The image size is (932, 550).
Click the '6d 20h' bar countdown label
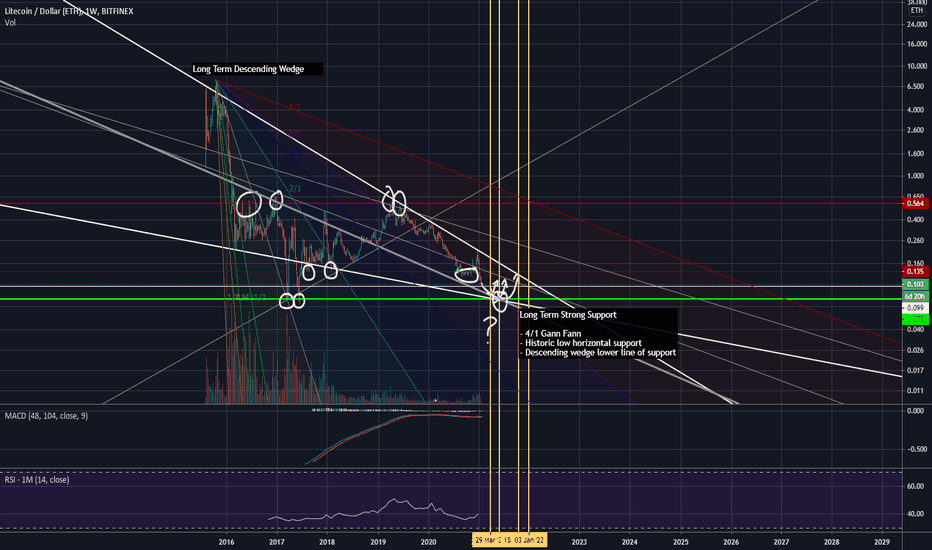coord(915,296)
